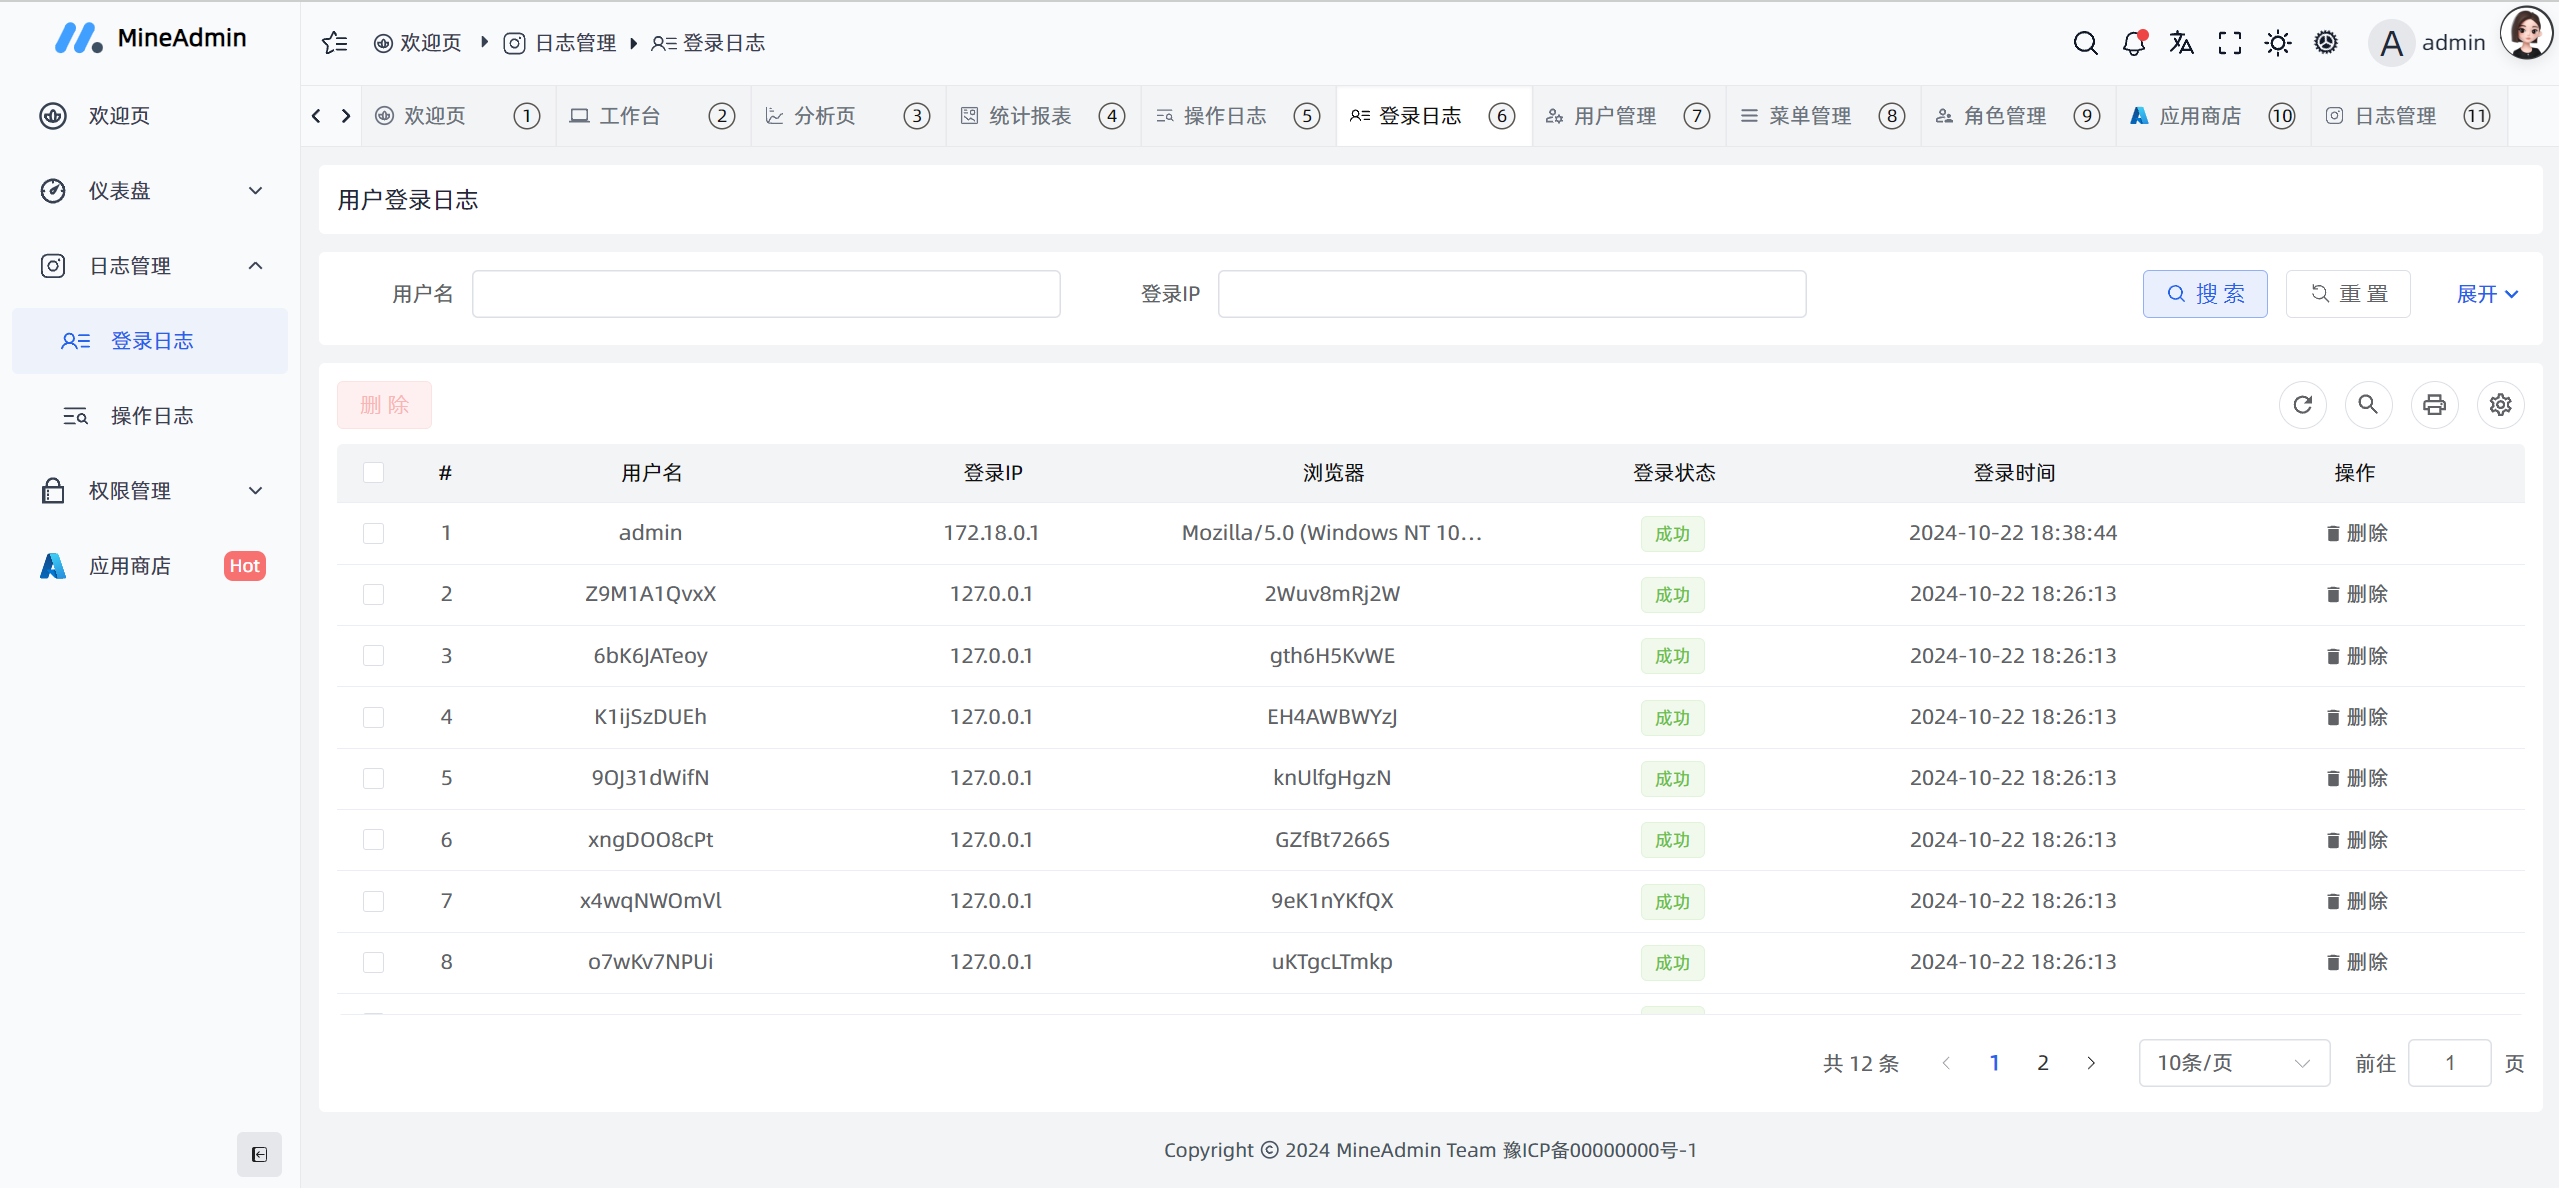Click the language switch icon
The width and height of the screenshot is (2559, 1188).
pos(2181,42)
